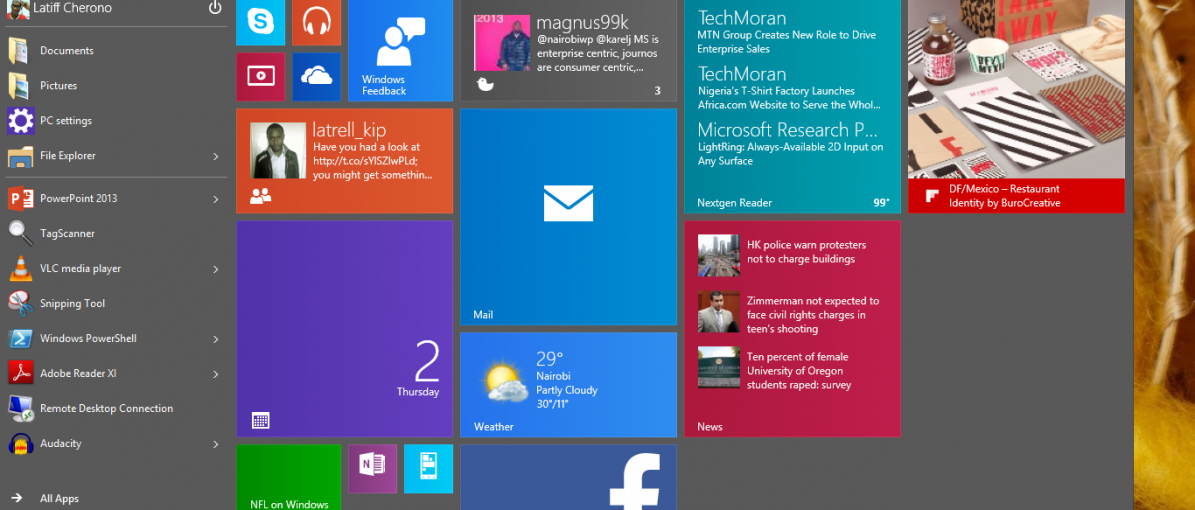
Task: Launch File Explorer
Action: 117,156
